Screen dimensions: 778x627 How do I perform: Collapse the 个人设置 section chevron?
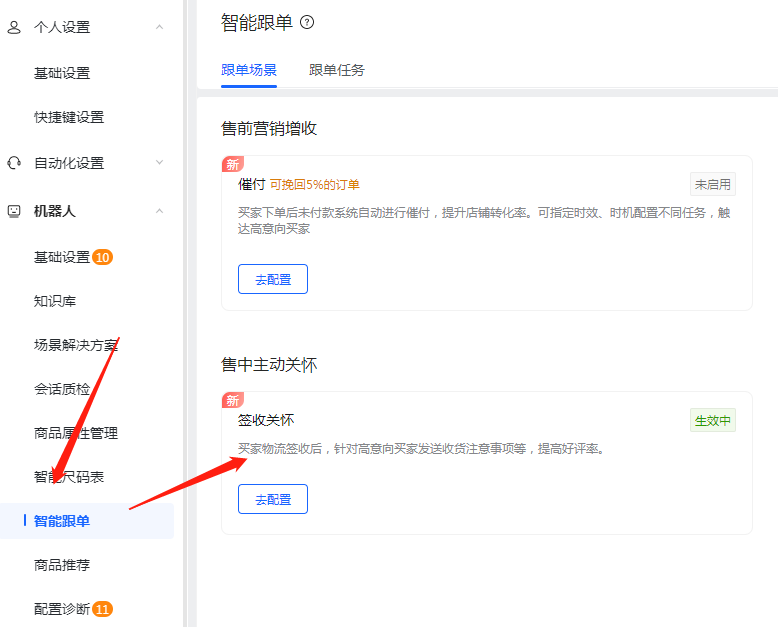159,27
